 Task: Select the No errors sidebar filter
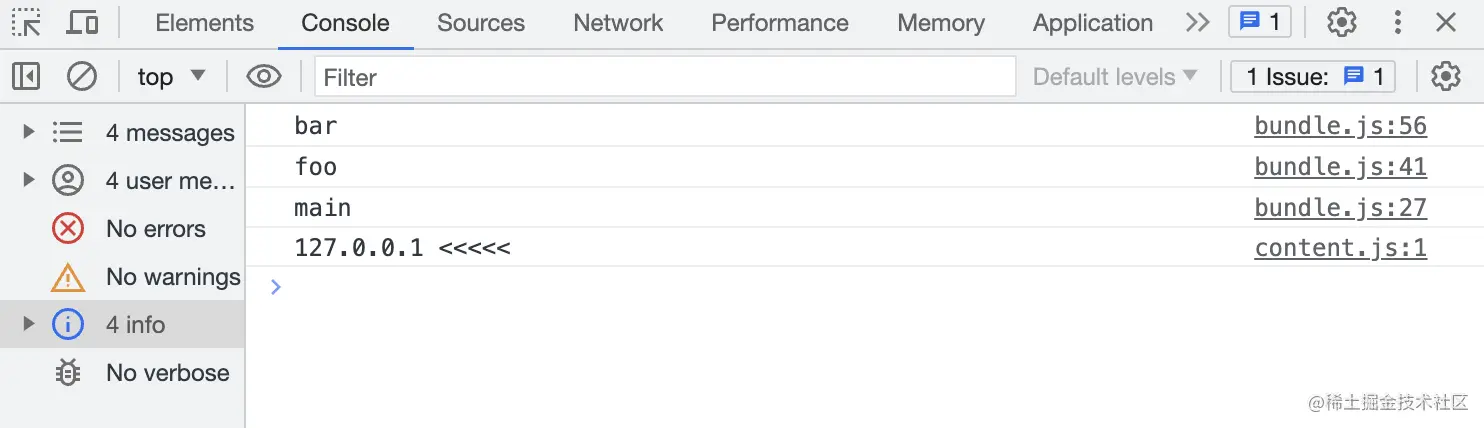tap(155, 228)
